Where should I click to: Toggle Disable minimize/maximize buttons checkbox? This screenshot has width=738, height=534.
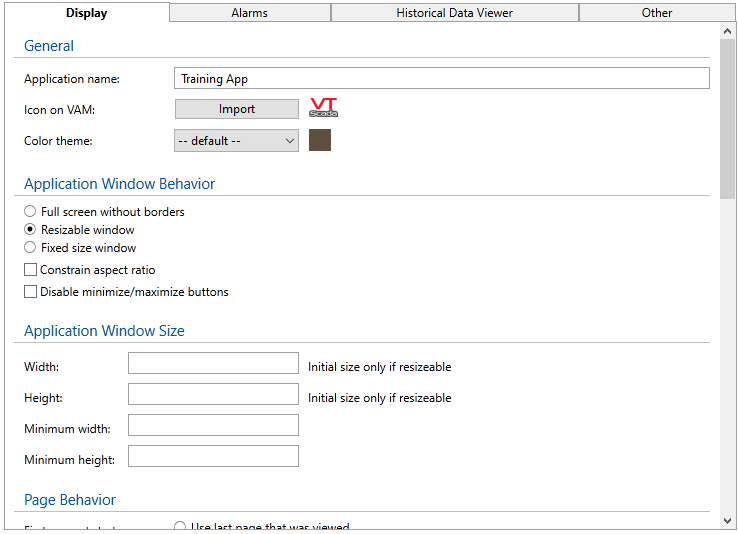(30, 292)
